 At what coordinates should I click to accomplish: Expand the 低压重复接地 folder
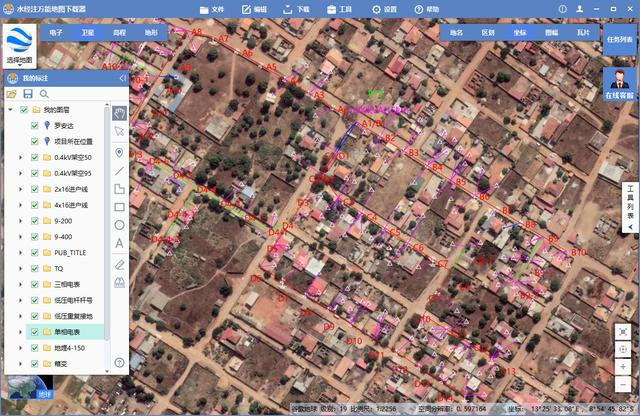coord(21,316)
